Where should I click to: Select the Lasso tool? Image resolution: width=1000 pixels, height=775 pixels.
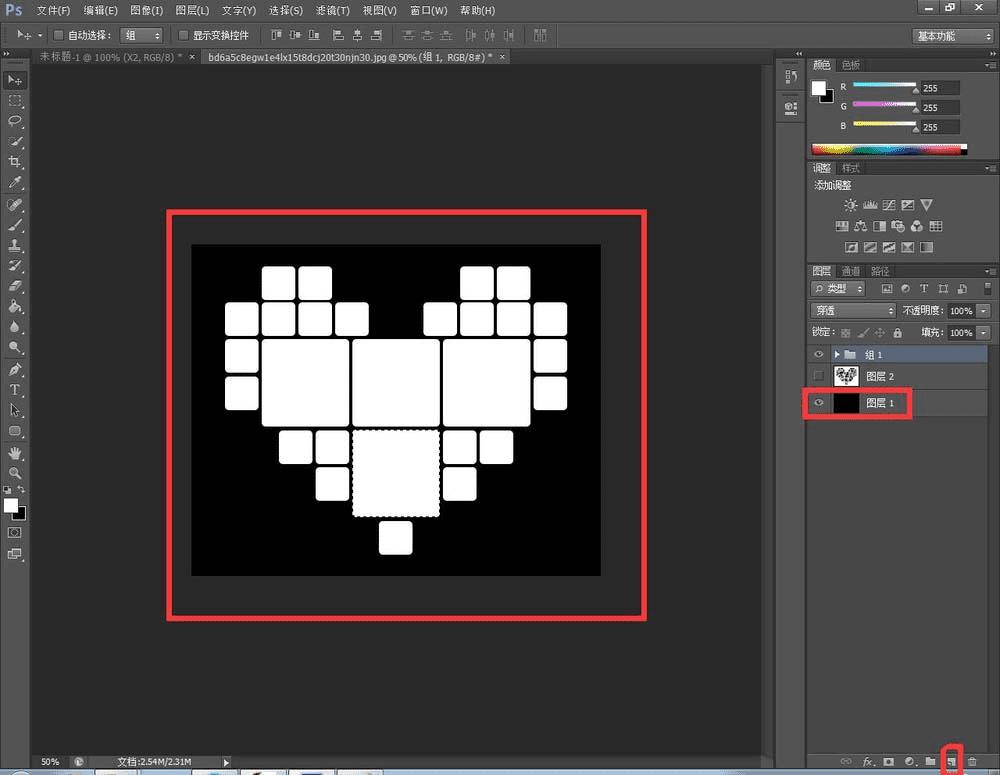pyautogui.click(x=15, y=121)
